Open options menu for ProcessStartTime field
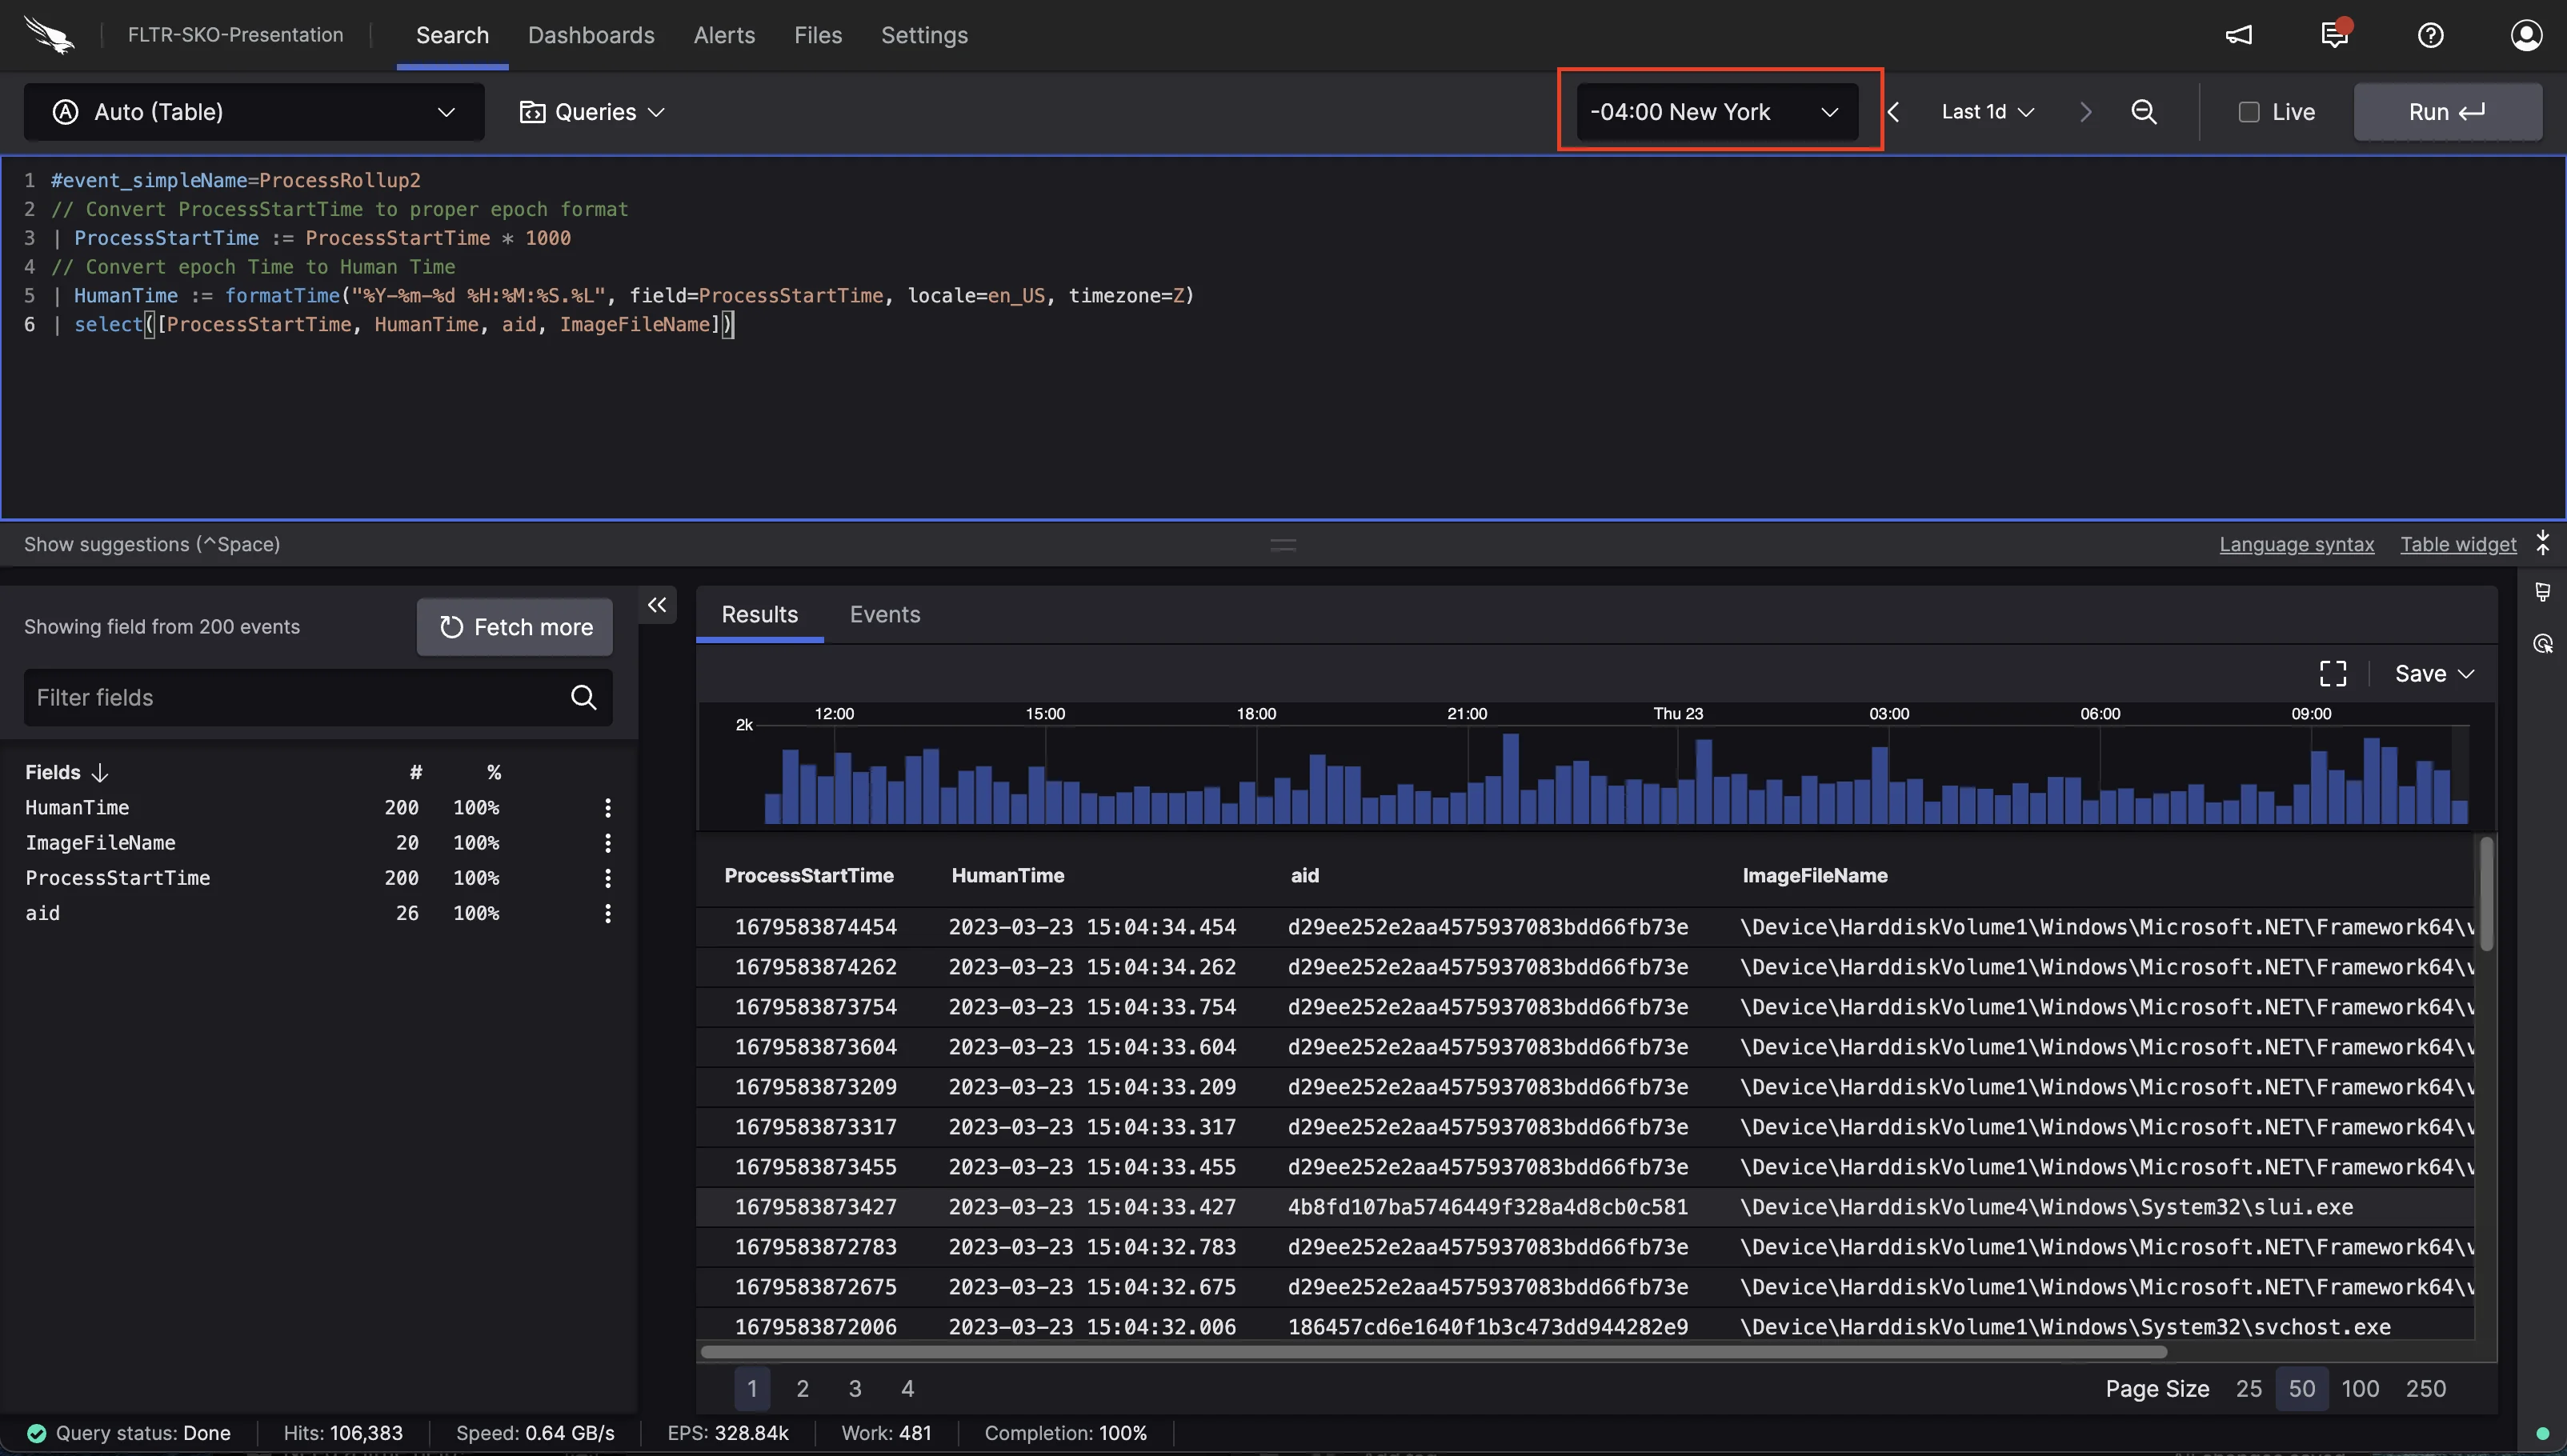2567x1456 pixels. (x=607, y=878)
